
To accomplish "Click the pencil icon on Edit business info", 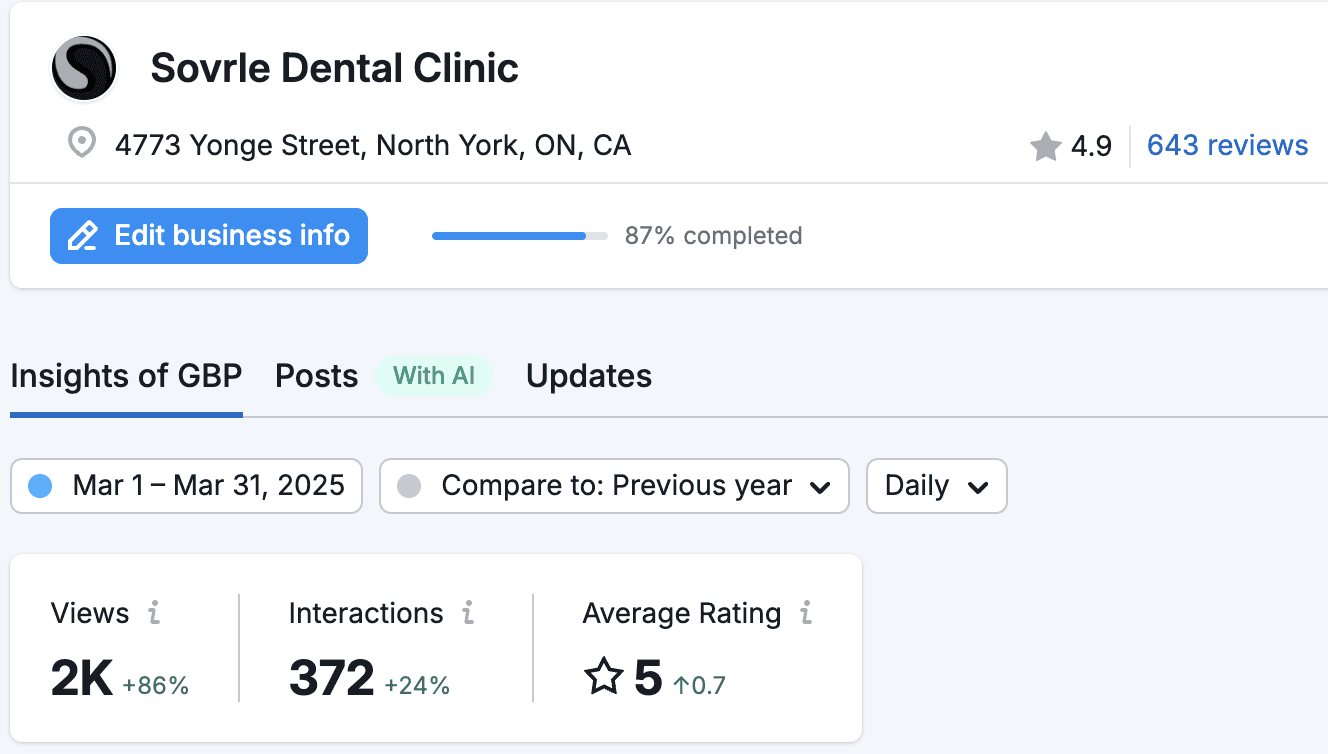I will [82, 235].
